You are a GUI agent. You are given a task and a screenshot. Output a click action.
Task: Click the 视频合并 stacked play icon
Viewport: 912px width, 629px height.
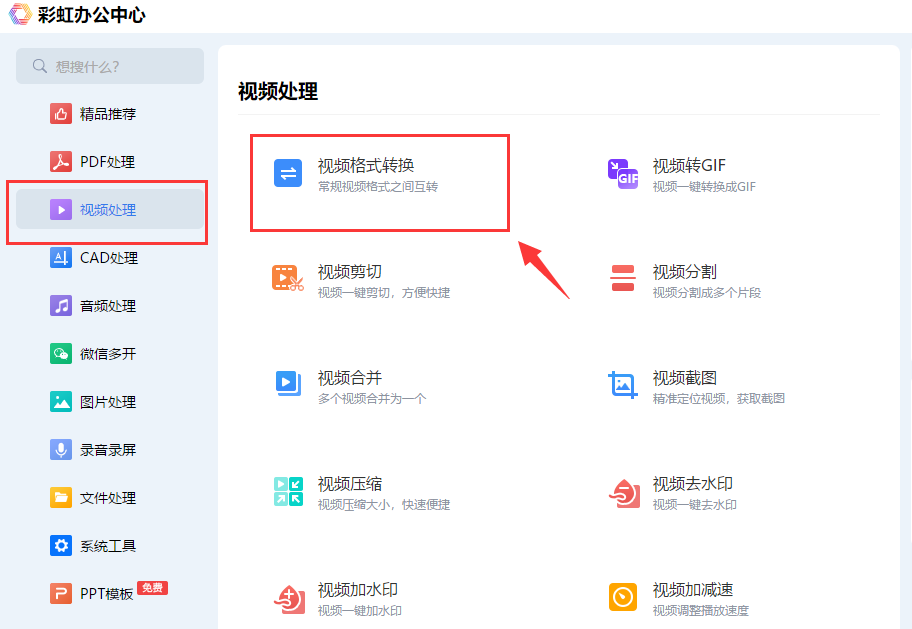(x=288, y=384)
